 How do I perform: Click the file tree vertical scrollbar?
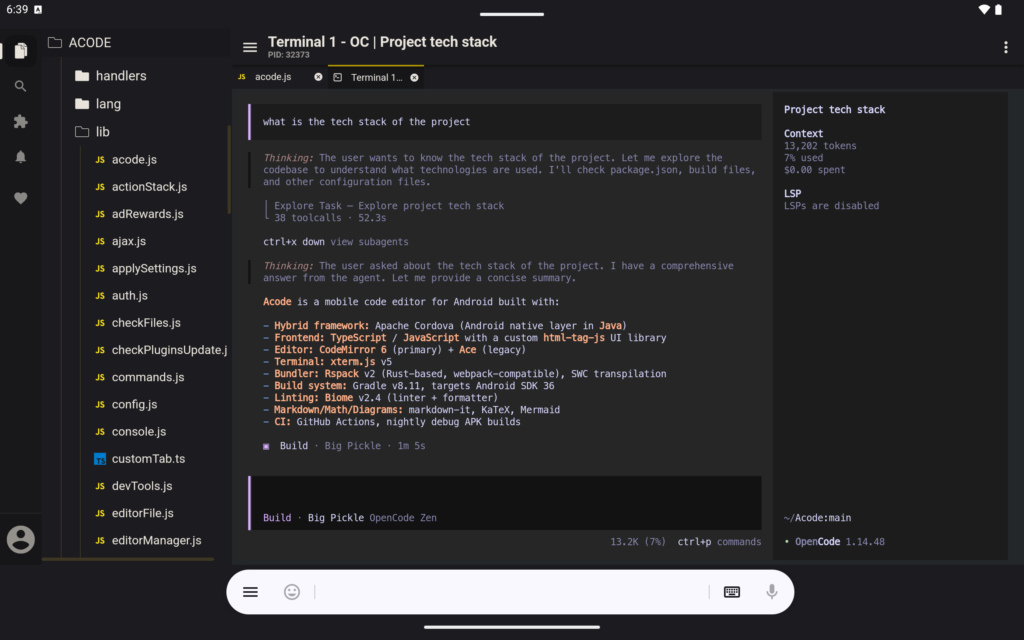[x=229, y=168]
